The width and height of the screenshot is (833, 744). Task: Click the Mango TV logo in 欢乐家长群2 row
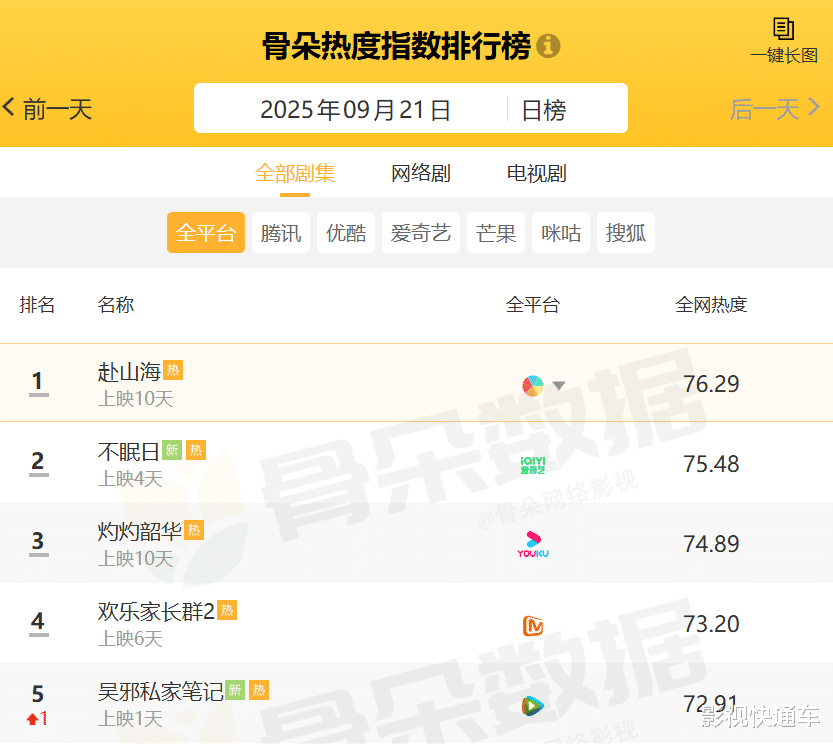click(533, 625)
